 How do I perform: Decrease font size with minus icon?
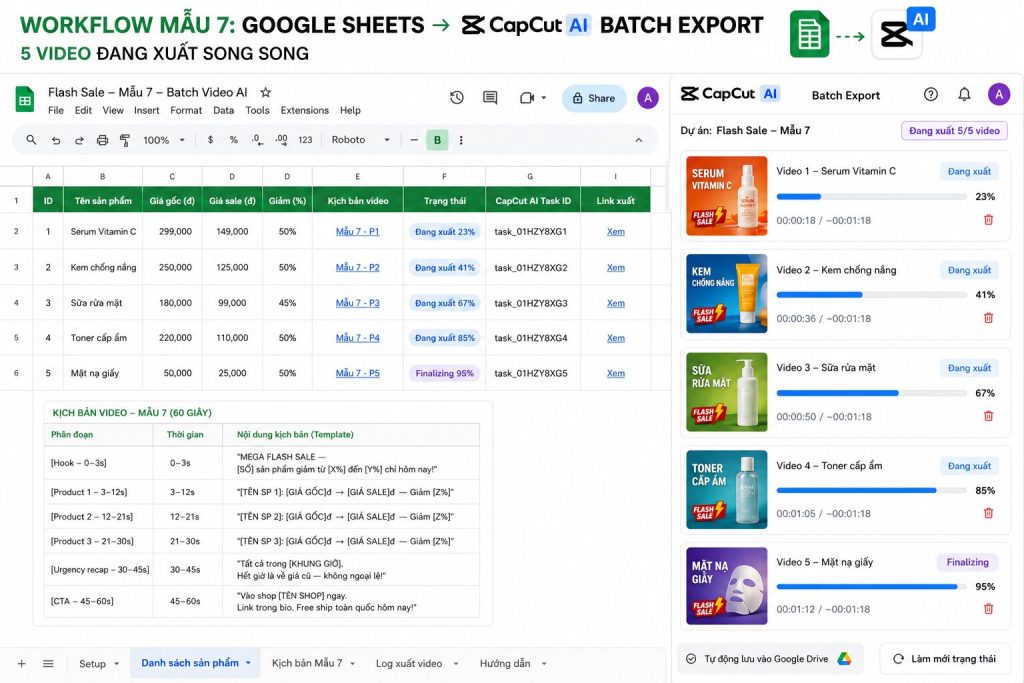coord(413,140)
